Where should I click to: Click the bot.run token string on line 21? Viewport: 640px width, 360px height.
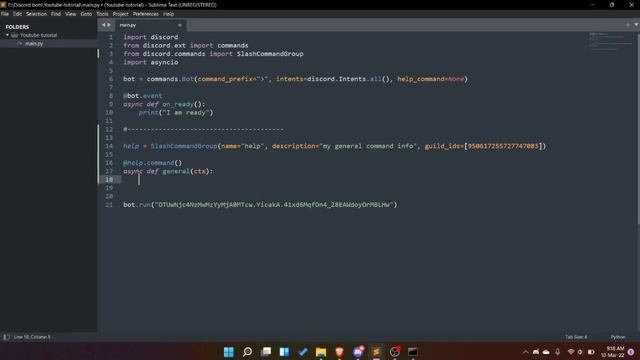274,204
